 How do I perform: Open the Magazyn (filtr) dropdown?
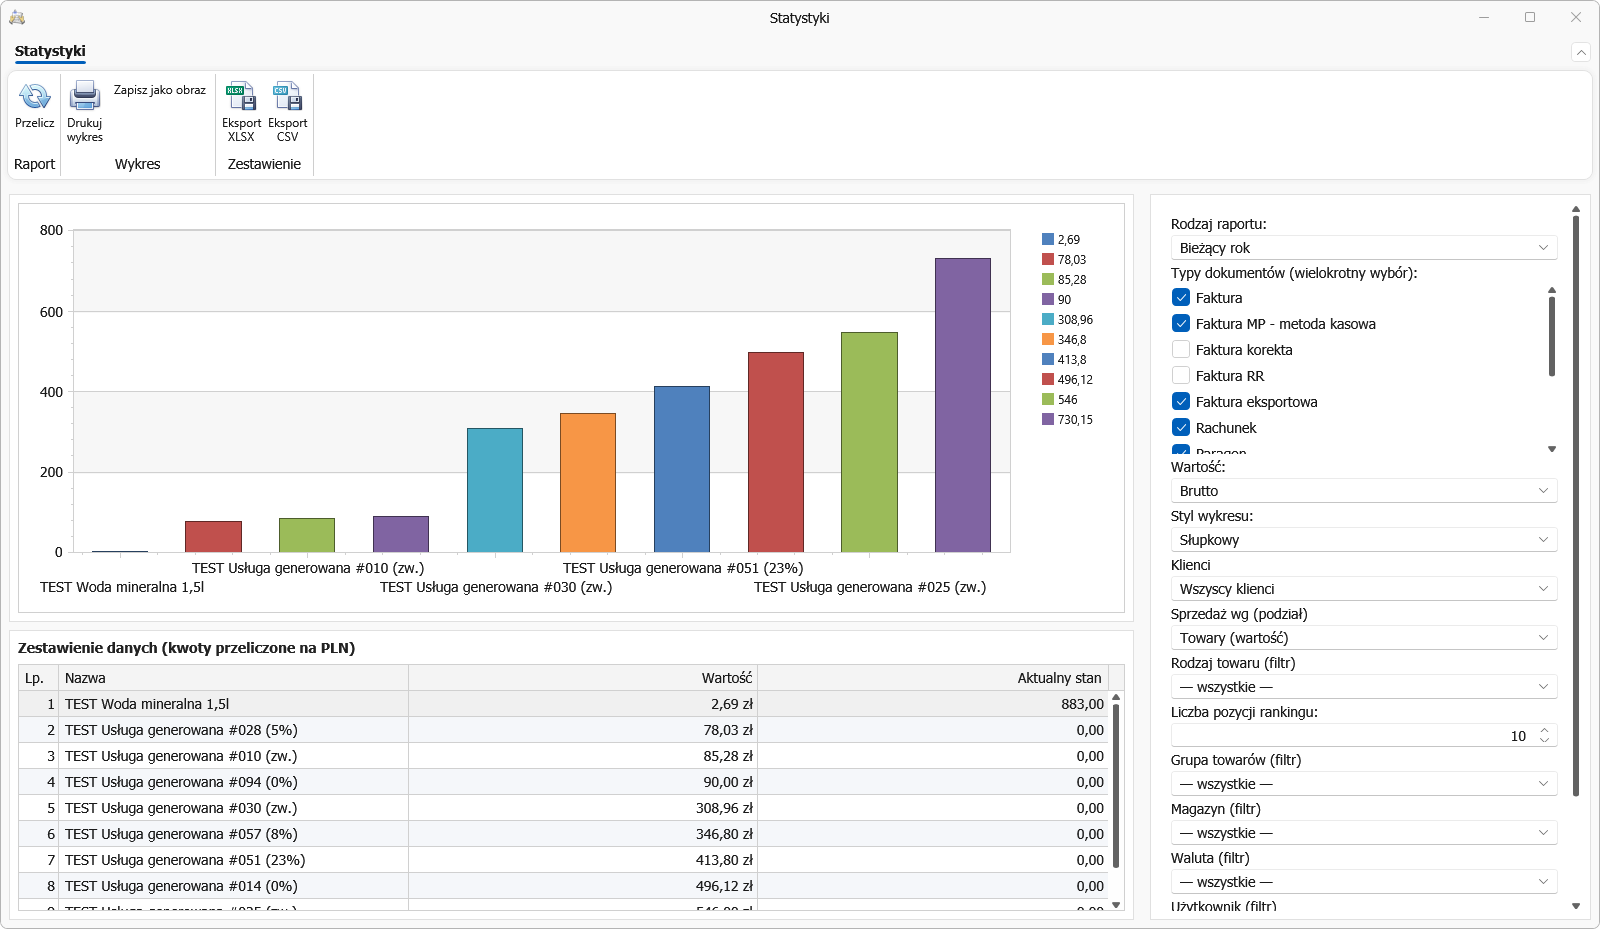click(1364, 833)
